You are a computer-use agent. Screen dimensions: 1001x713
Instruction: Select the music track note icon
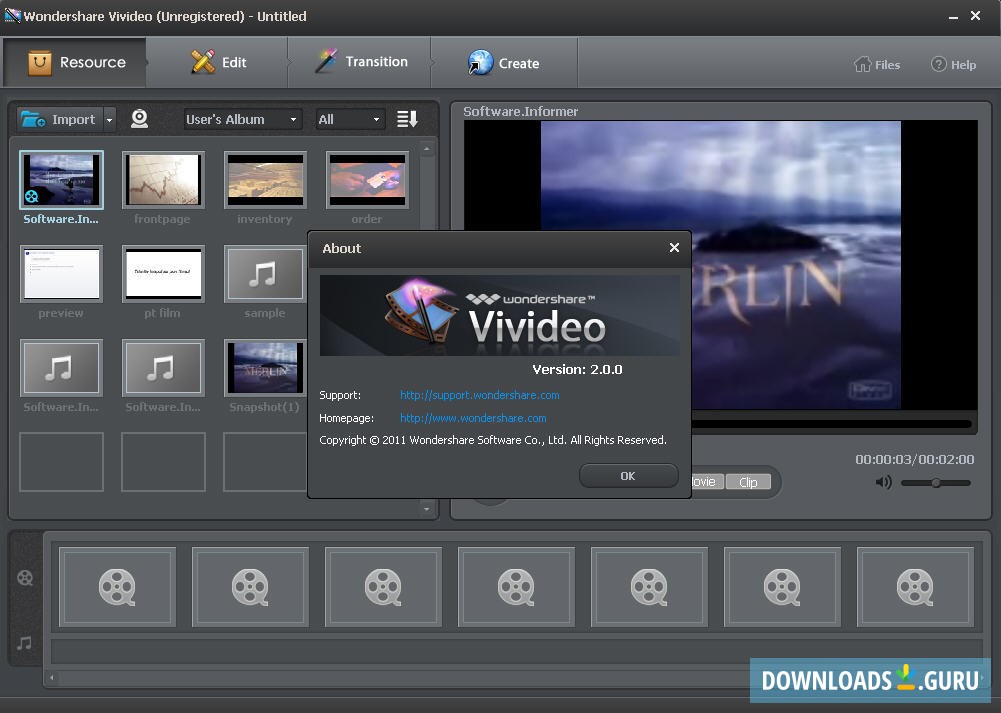coord(25,643)
